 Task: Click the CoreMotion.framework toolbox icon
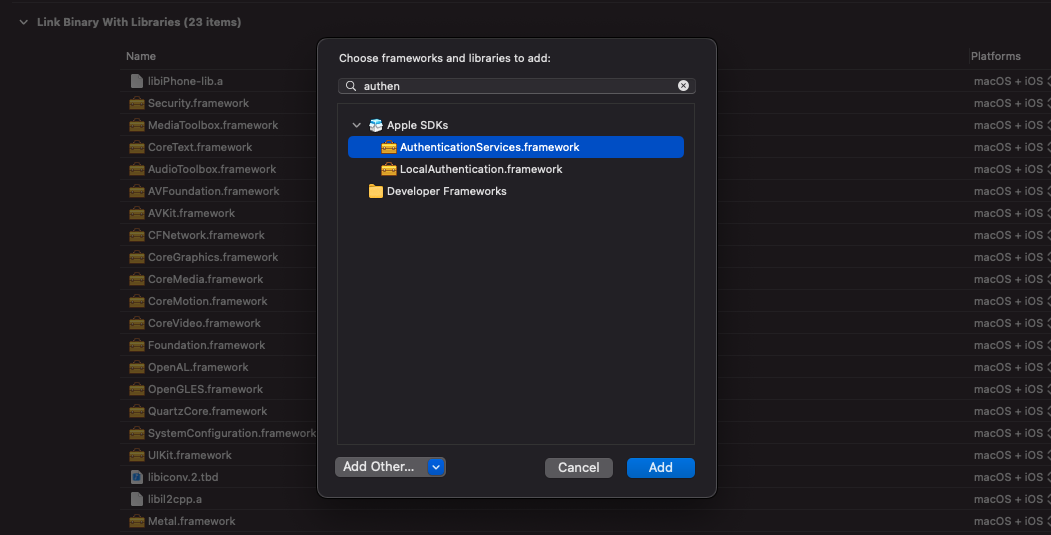(x=137, y=301)
